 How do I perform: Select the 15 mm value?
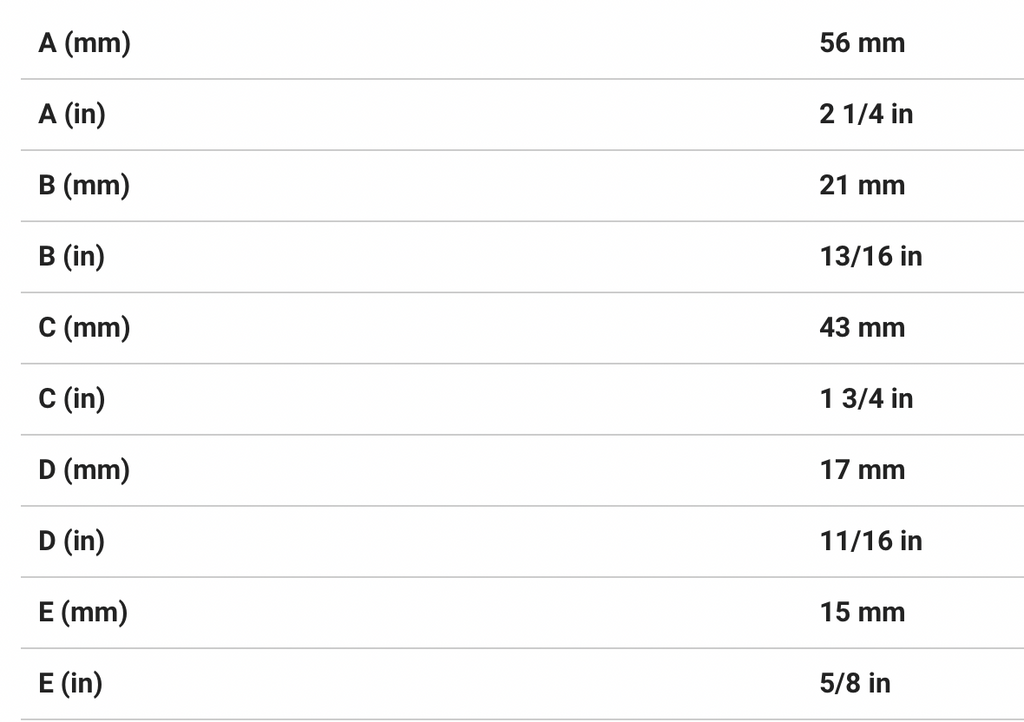click(x=861, y=612)
